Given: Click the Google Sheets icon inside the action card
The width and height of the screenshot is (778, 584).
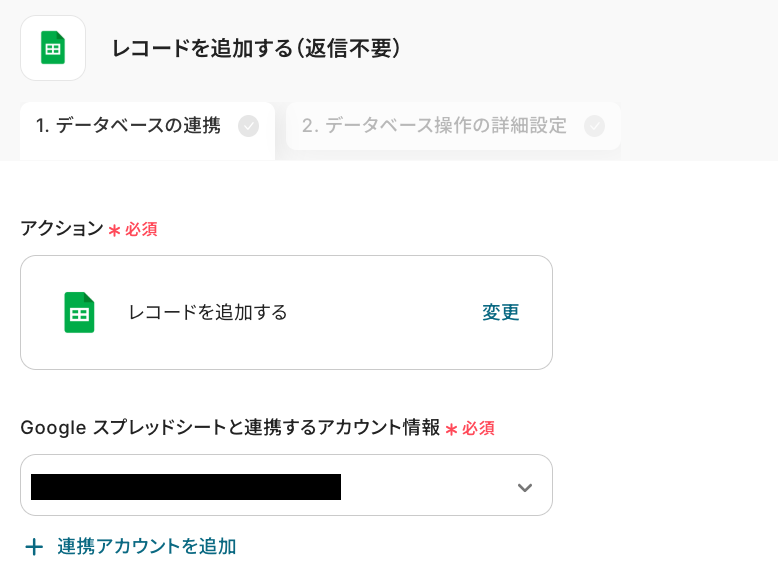Looking at the screenshot, I should click(79, 312).
